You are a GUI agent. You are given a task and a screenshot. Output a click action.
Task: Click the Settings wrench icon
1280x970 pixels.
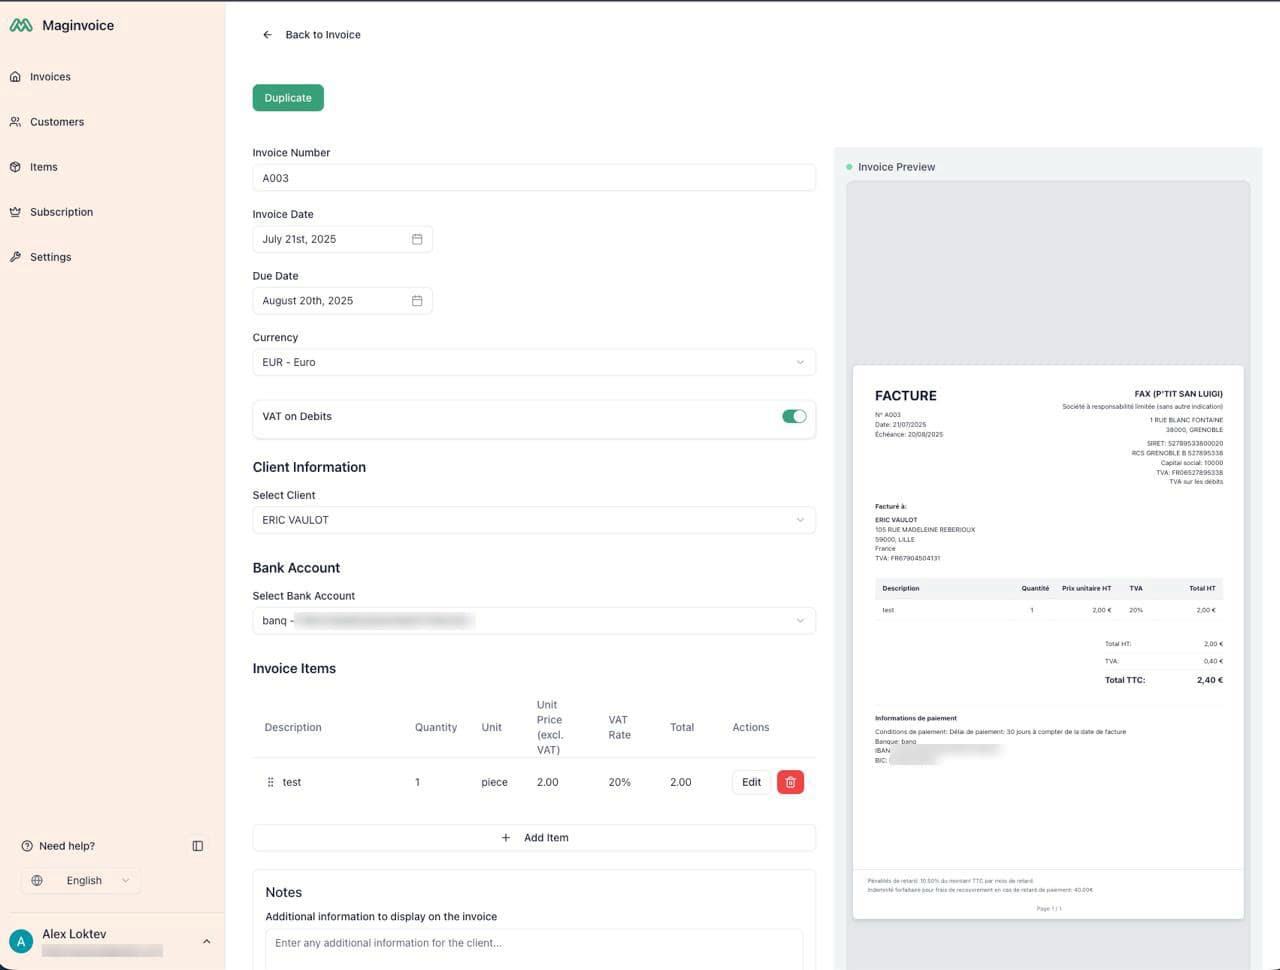tap(15, 257)
